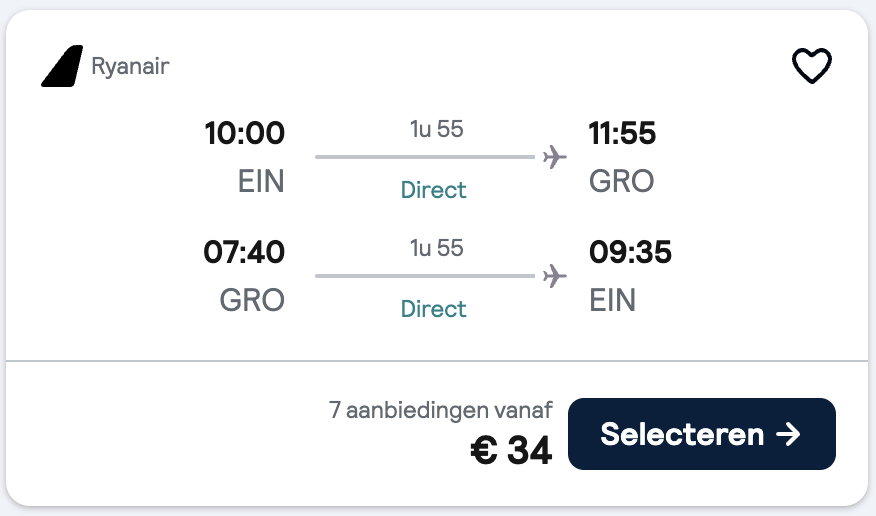Image resolution: width=876 pixels, height=516 pixels.
Task: Click the arrow on the Selecteren button
Action: [x=789, y=434]
